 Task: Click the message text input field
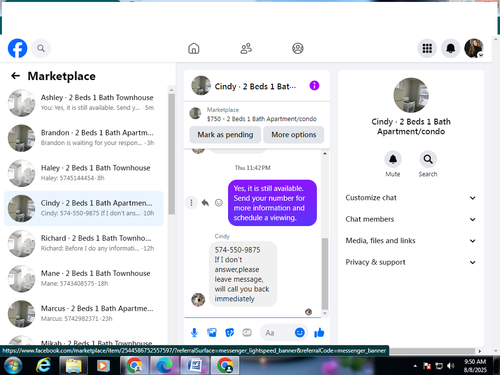277,333
